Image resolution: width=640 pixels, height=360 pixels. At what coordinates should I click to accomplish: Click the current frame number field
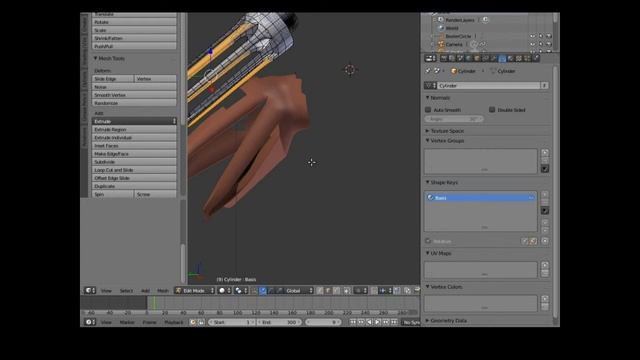click(x=323, y=322)
